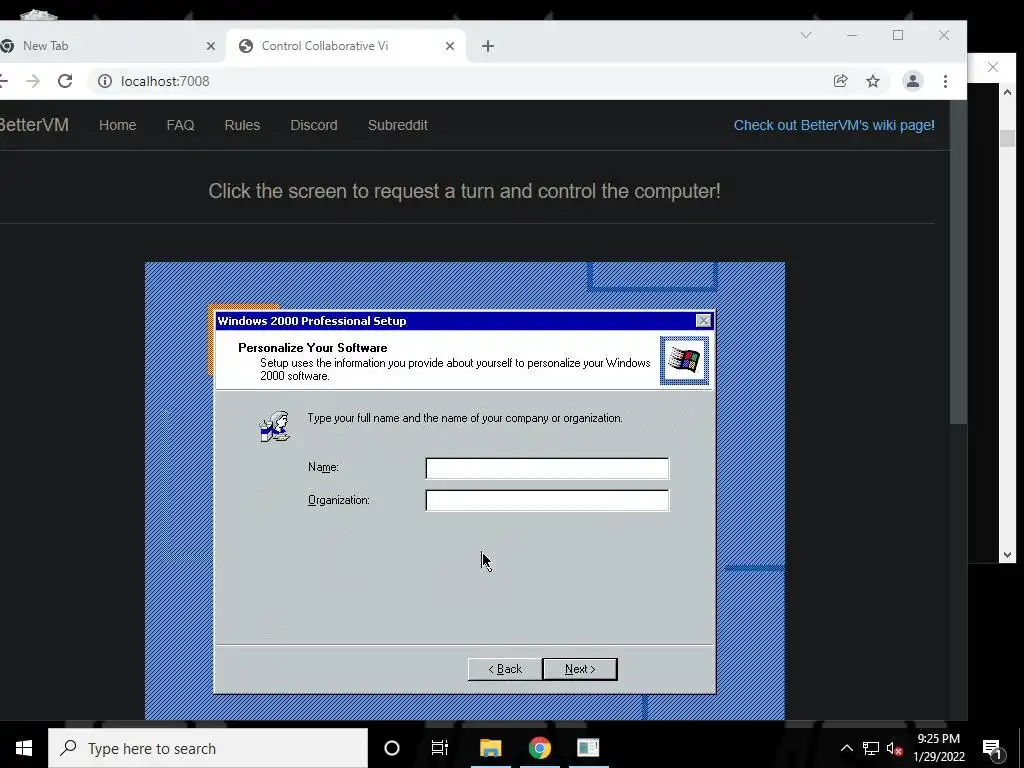Open the Windows Start menu

pos(24,748)
